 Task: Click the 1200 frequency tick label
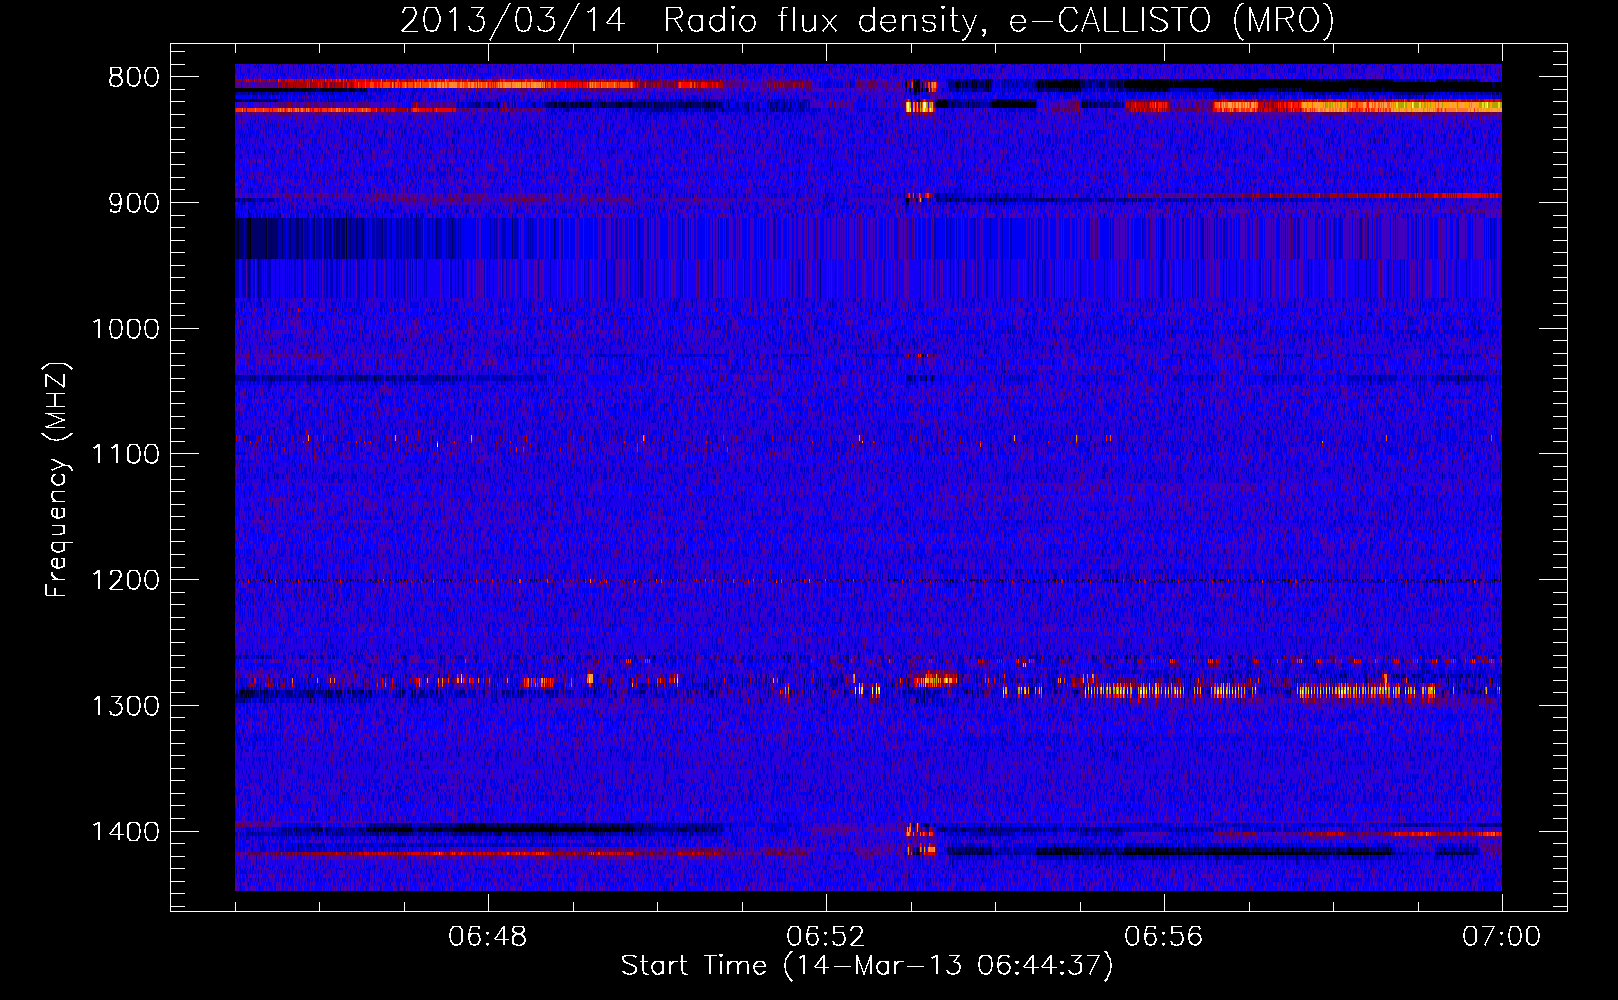125,581
